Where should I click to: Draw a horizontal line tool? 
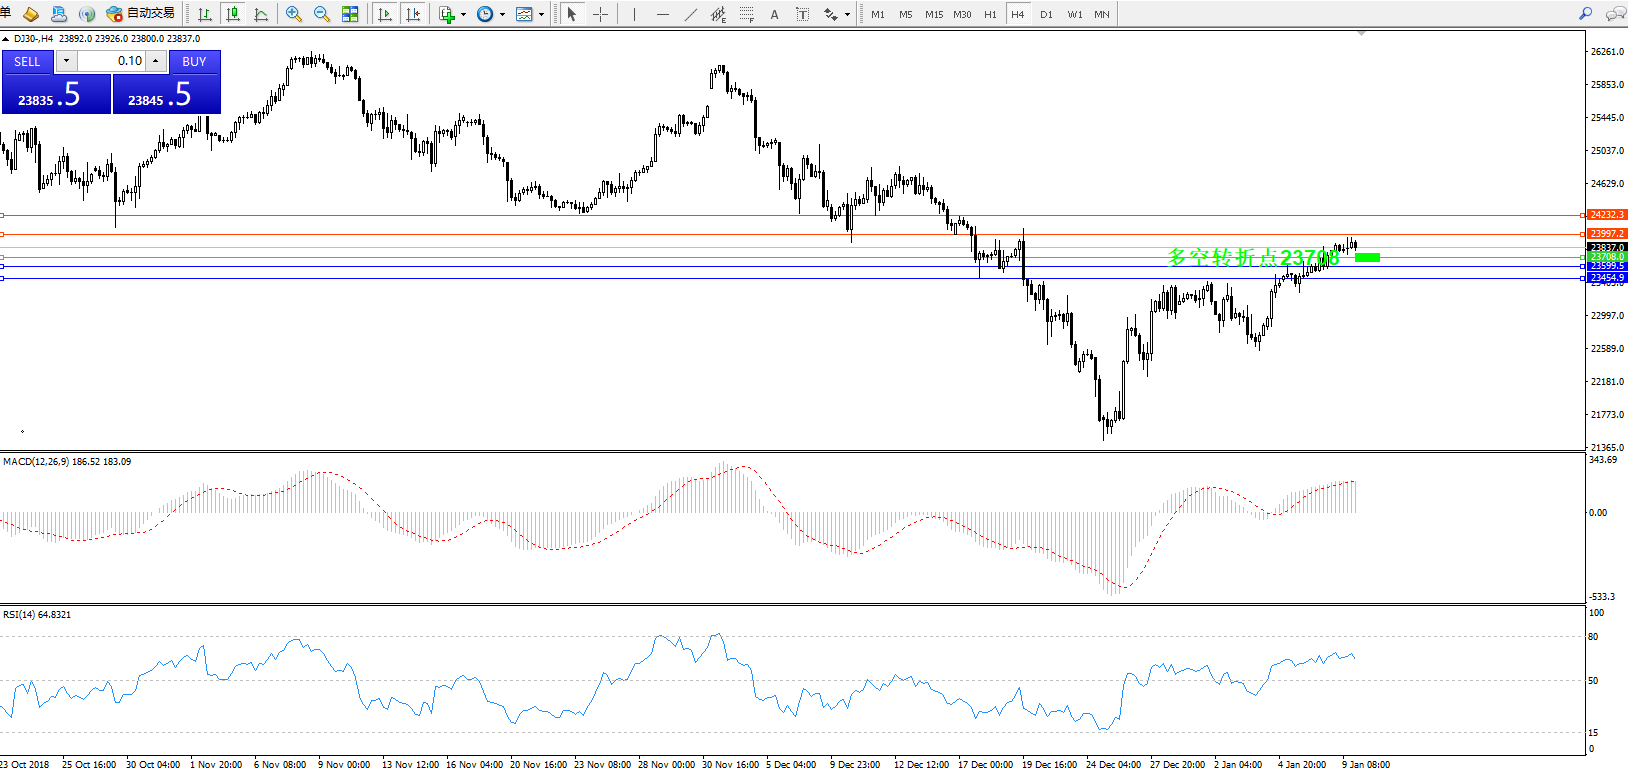(662, 14)
